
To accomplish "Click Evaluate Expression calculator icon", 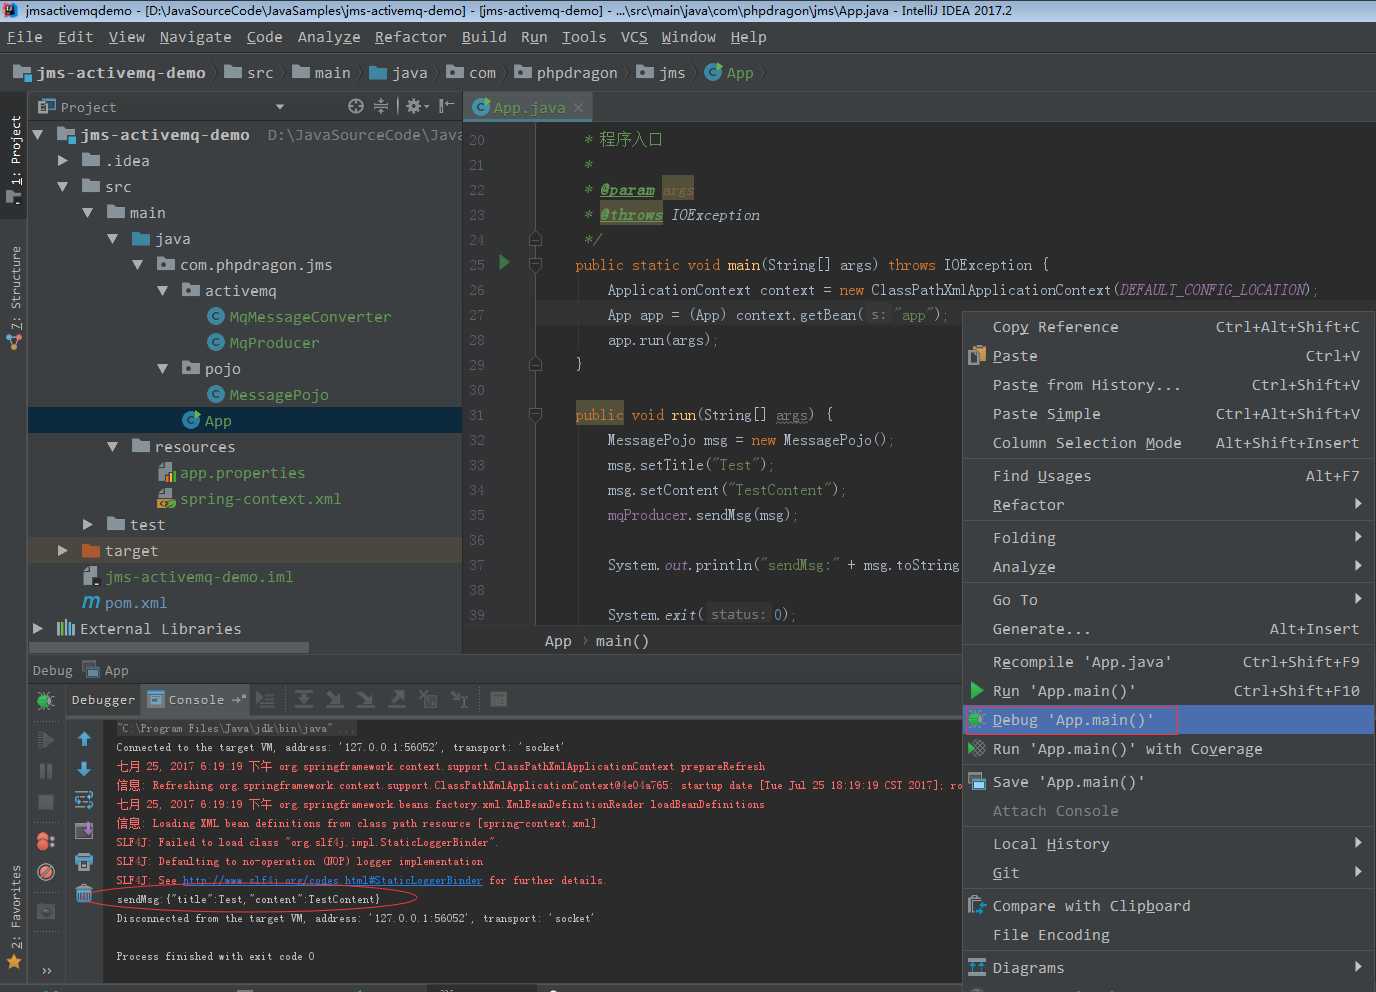I will [498, 700].
